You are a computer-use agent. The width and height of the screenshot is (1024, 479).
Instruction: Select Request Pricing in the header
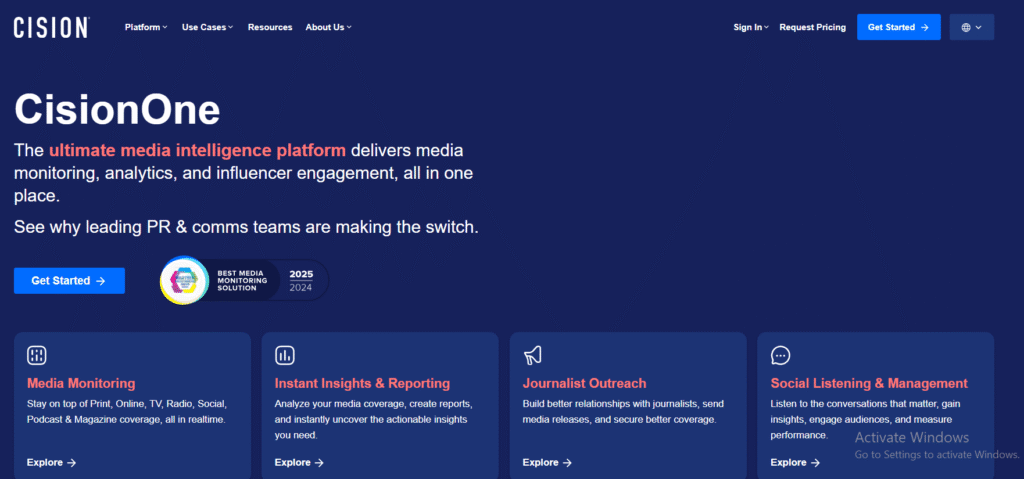click(812, 27)
